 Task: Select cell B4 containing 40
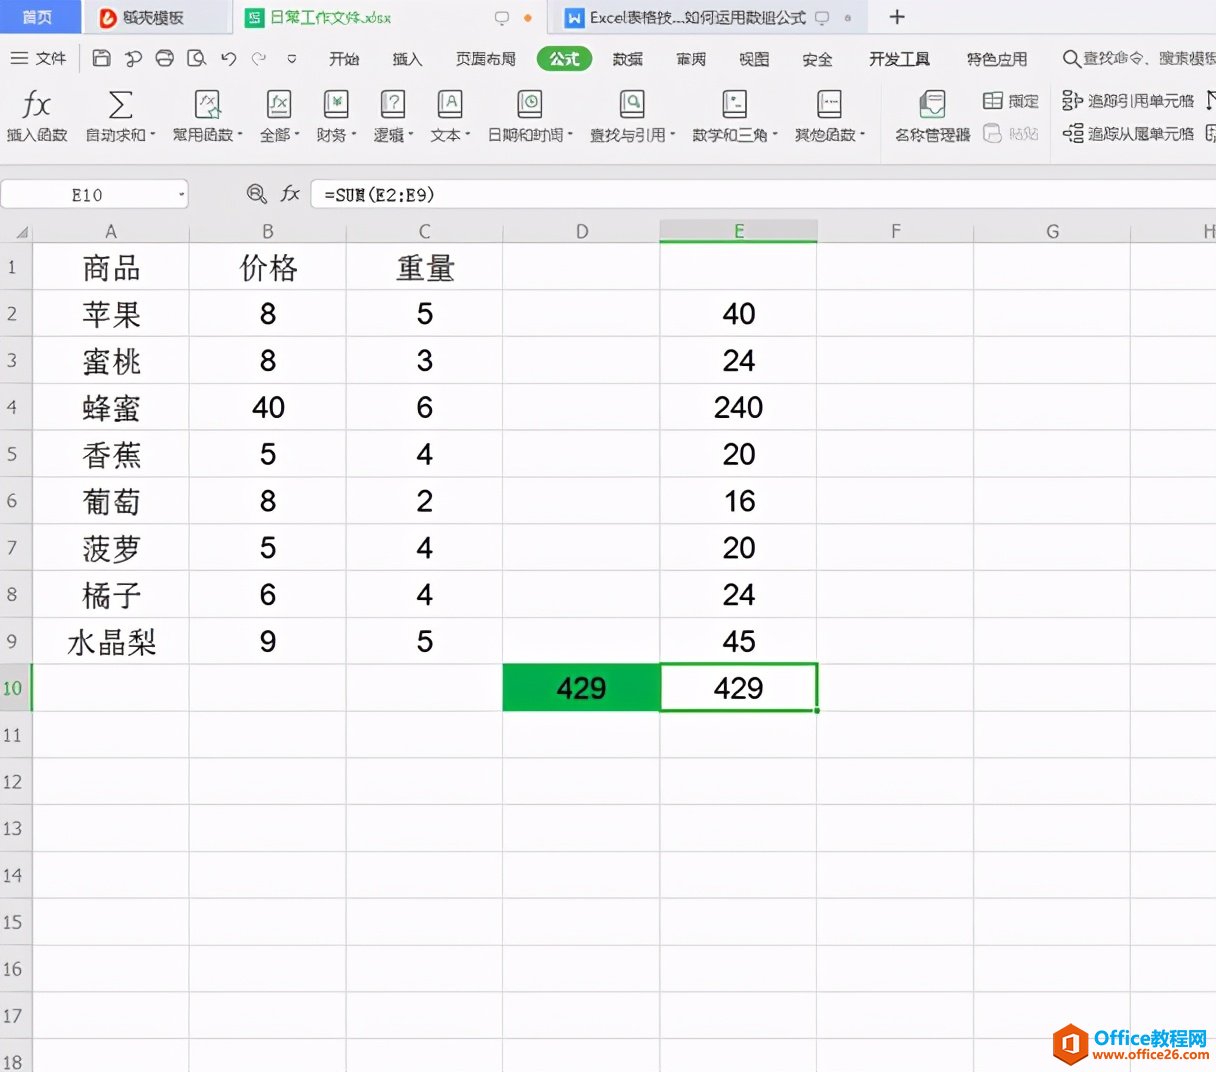click(x=268, y=407)
